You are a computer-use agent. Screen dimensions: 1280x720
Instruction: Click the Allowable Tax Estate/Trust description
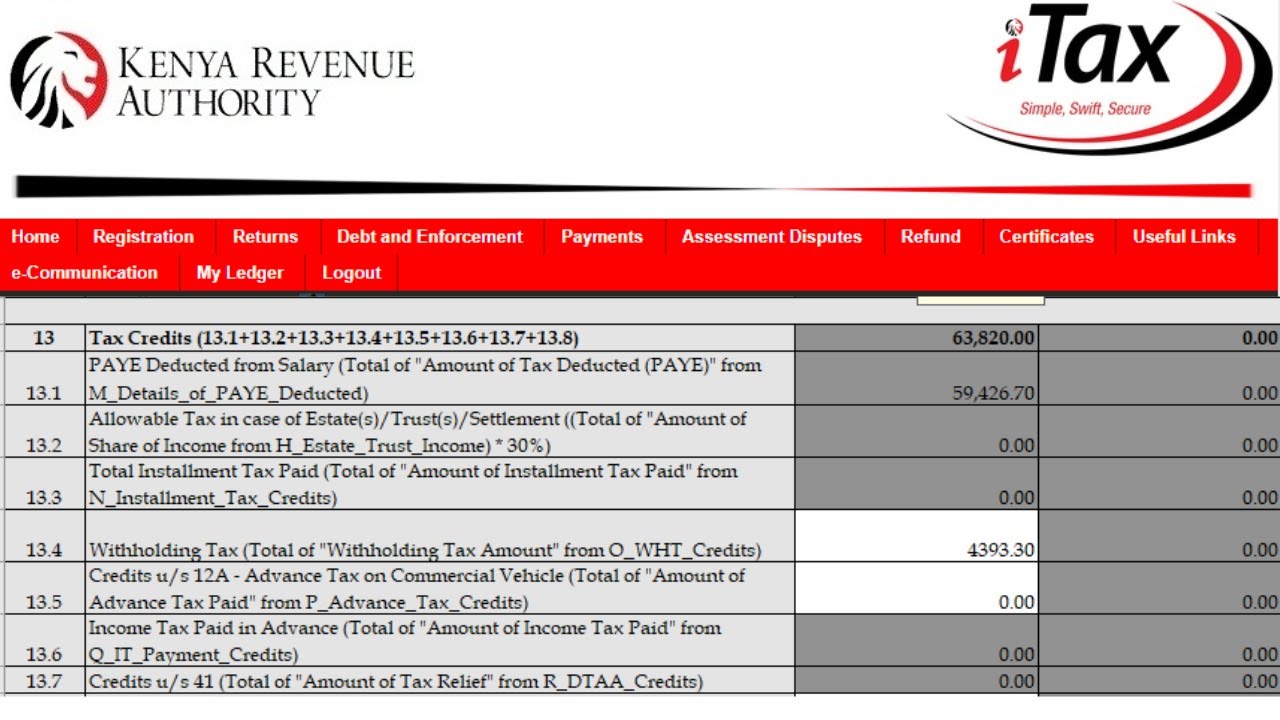coord(418,432)
